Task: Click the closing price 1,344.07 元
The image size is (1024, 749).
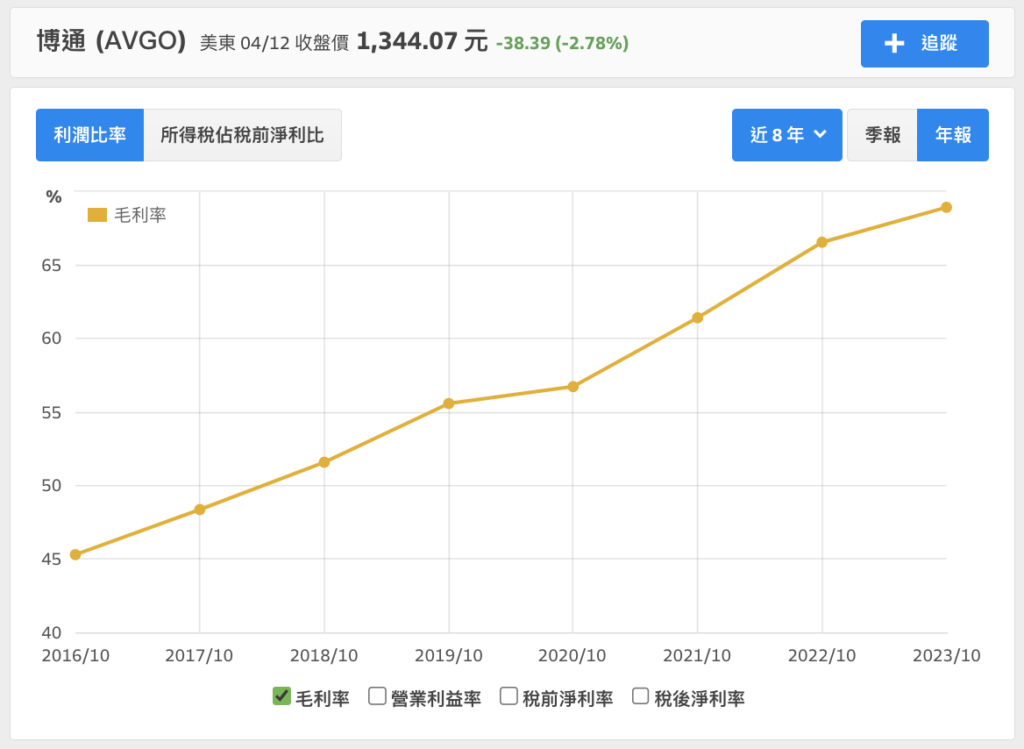Action: [422, 42]
